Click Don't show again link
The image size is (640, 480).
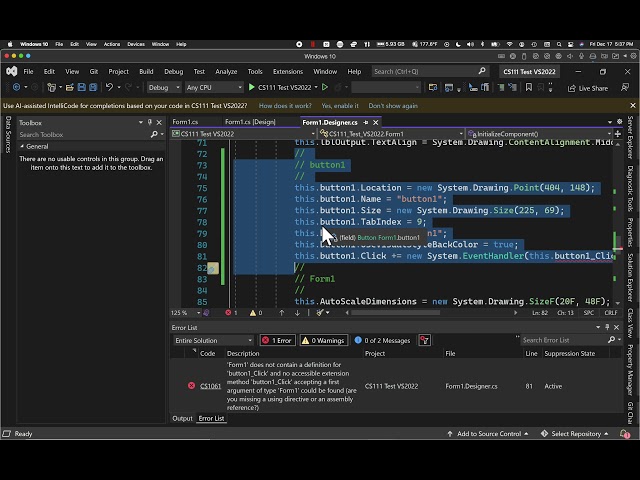[x=393, y=106]
